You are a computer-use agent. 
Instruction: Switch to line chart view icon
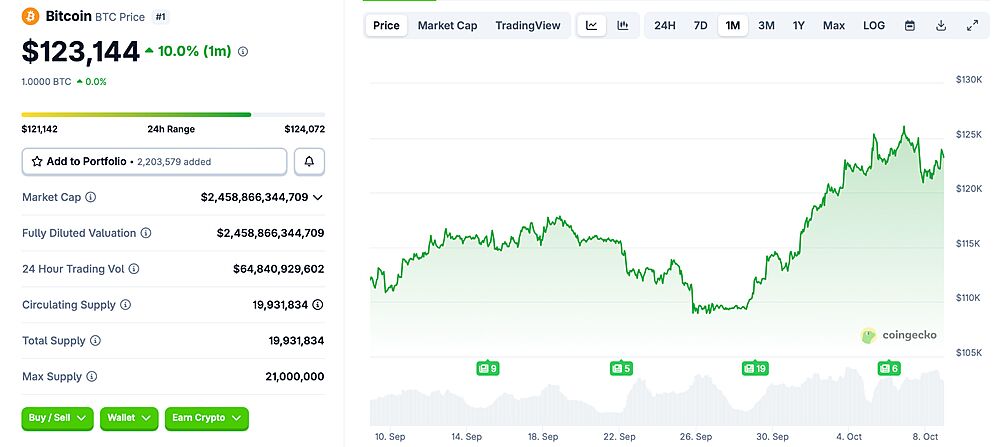592,25
